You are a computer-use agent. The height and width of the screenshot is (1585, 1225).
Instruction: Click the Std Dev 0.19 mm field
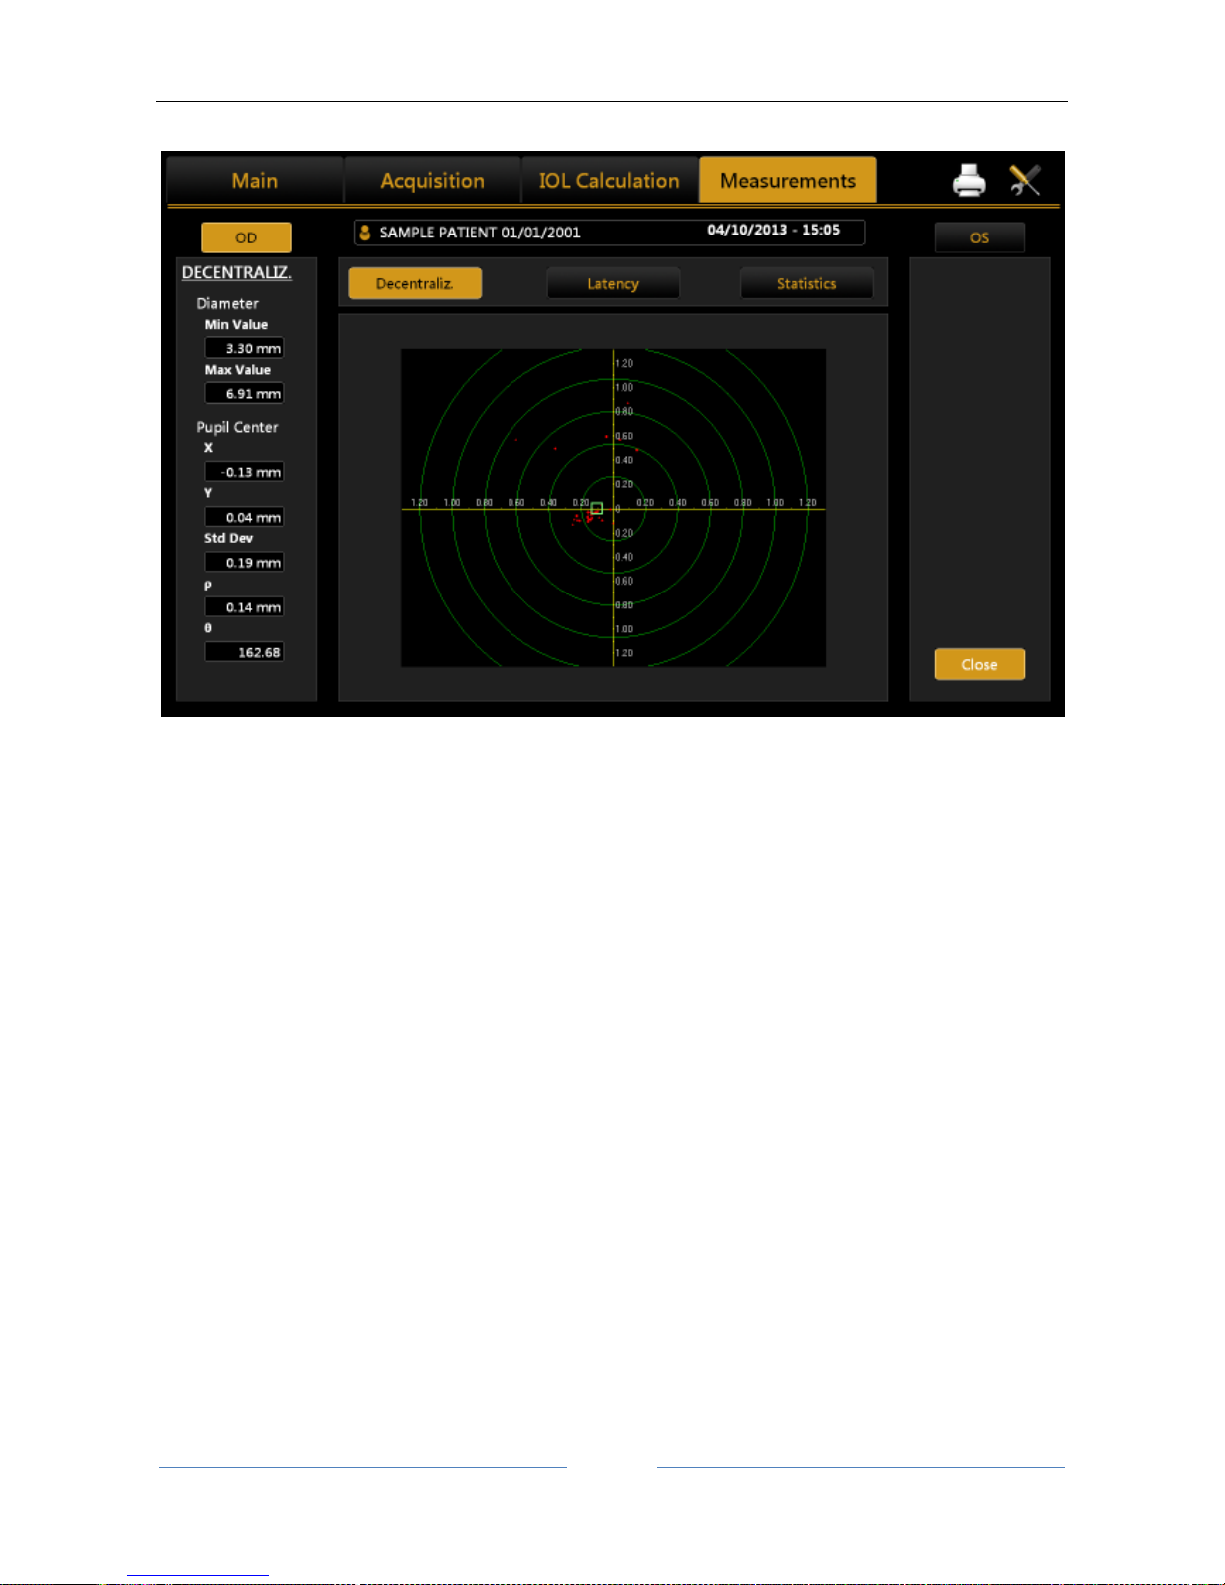[x=244, y=562]
